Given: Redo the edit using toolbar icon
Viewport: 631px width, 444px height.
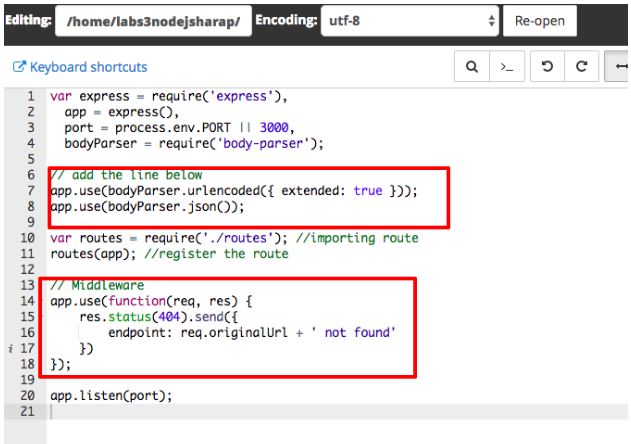Looking at the screenshot, I should coord(580,67).
